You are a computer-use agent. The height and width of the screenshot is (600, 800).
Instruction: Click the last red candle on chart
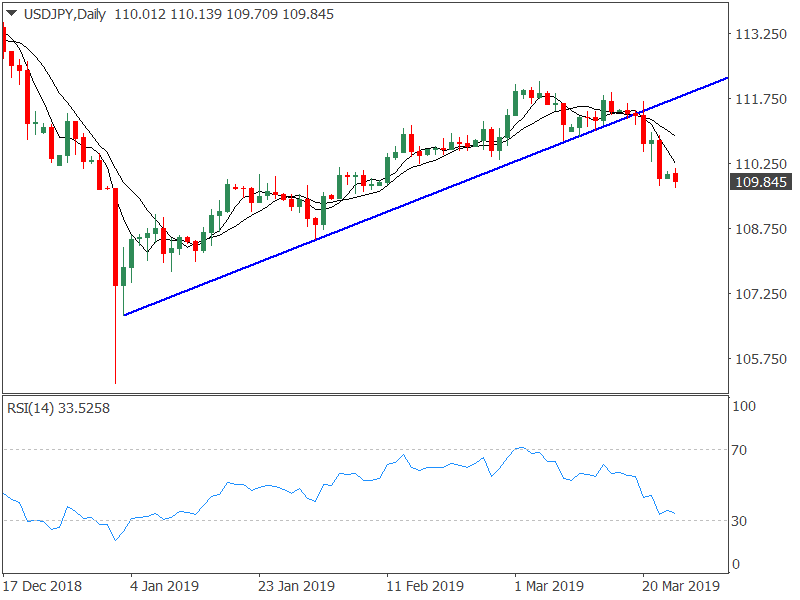676,178
